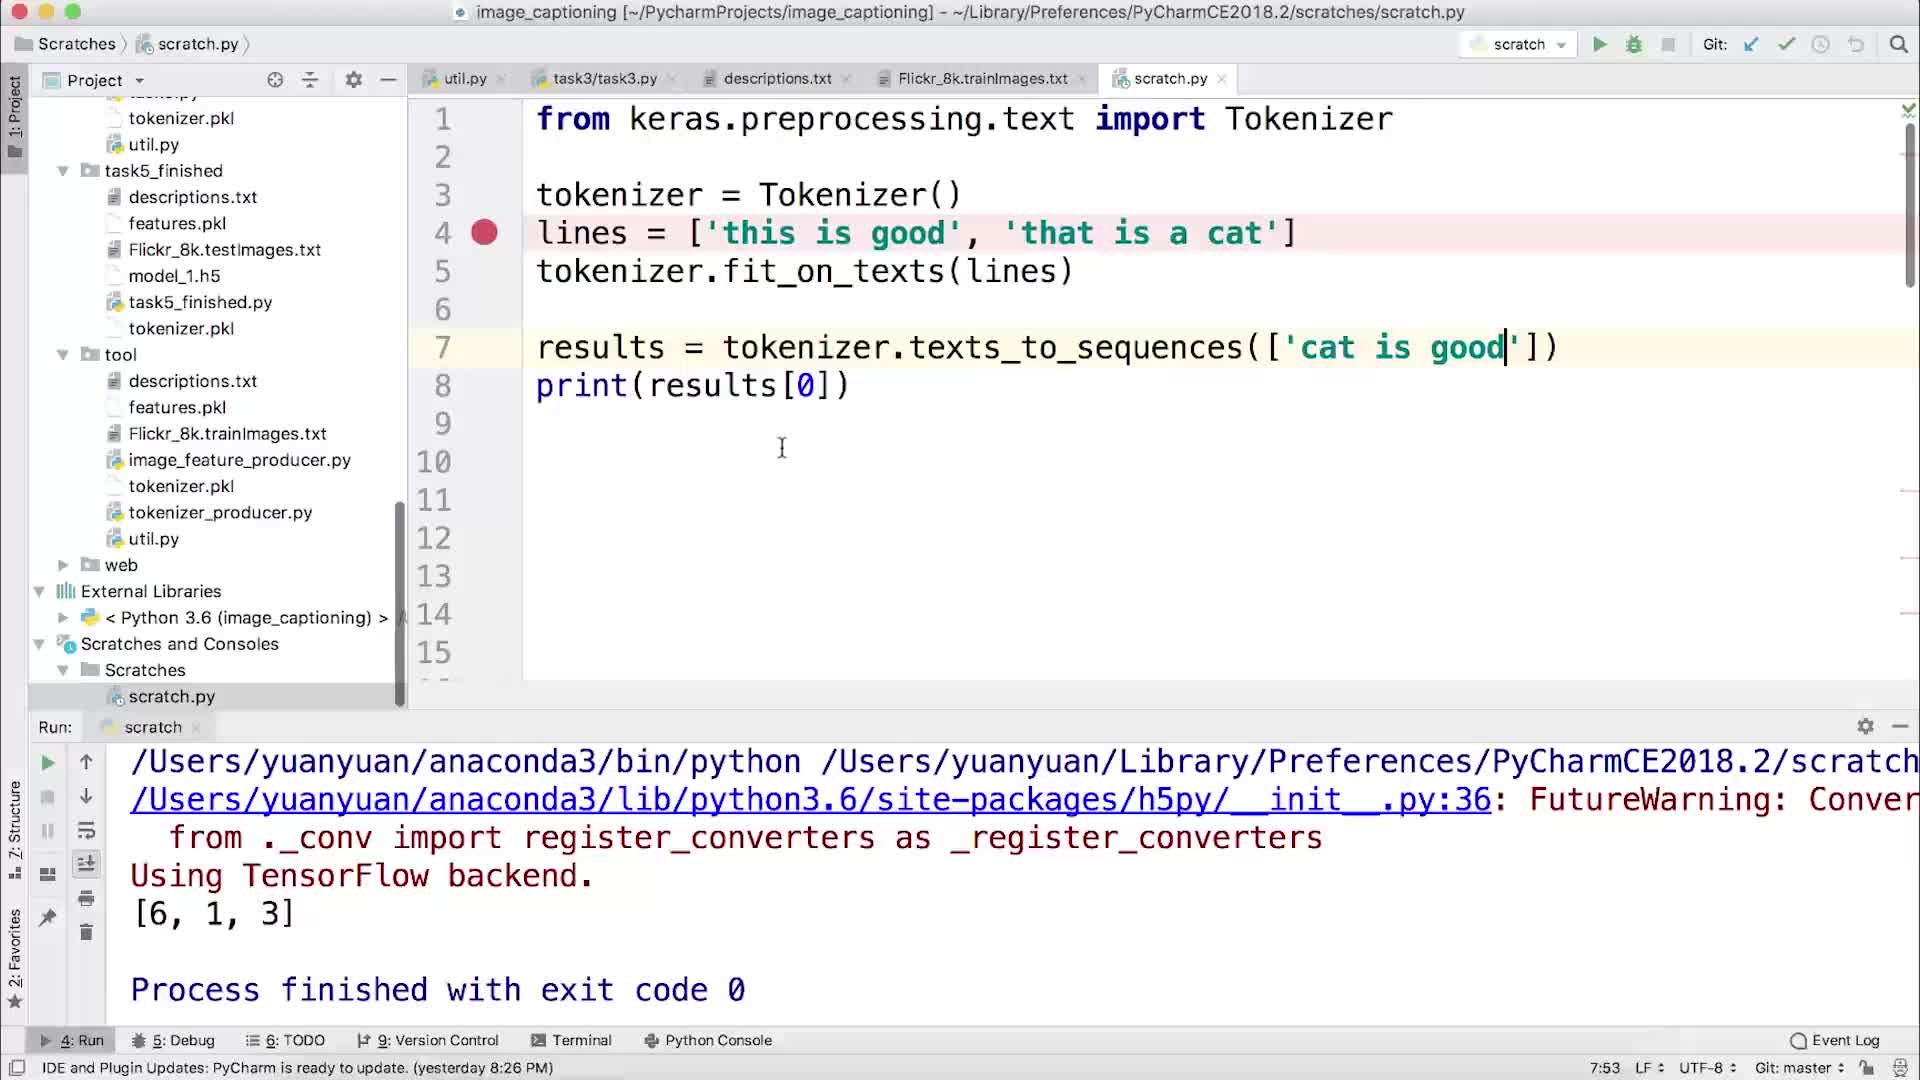
Task: Collapse the Scratches folder node
Action: (x=63, y=670)
